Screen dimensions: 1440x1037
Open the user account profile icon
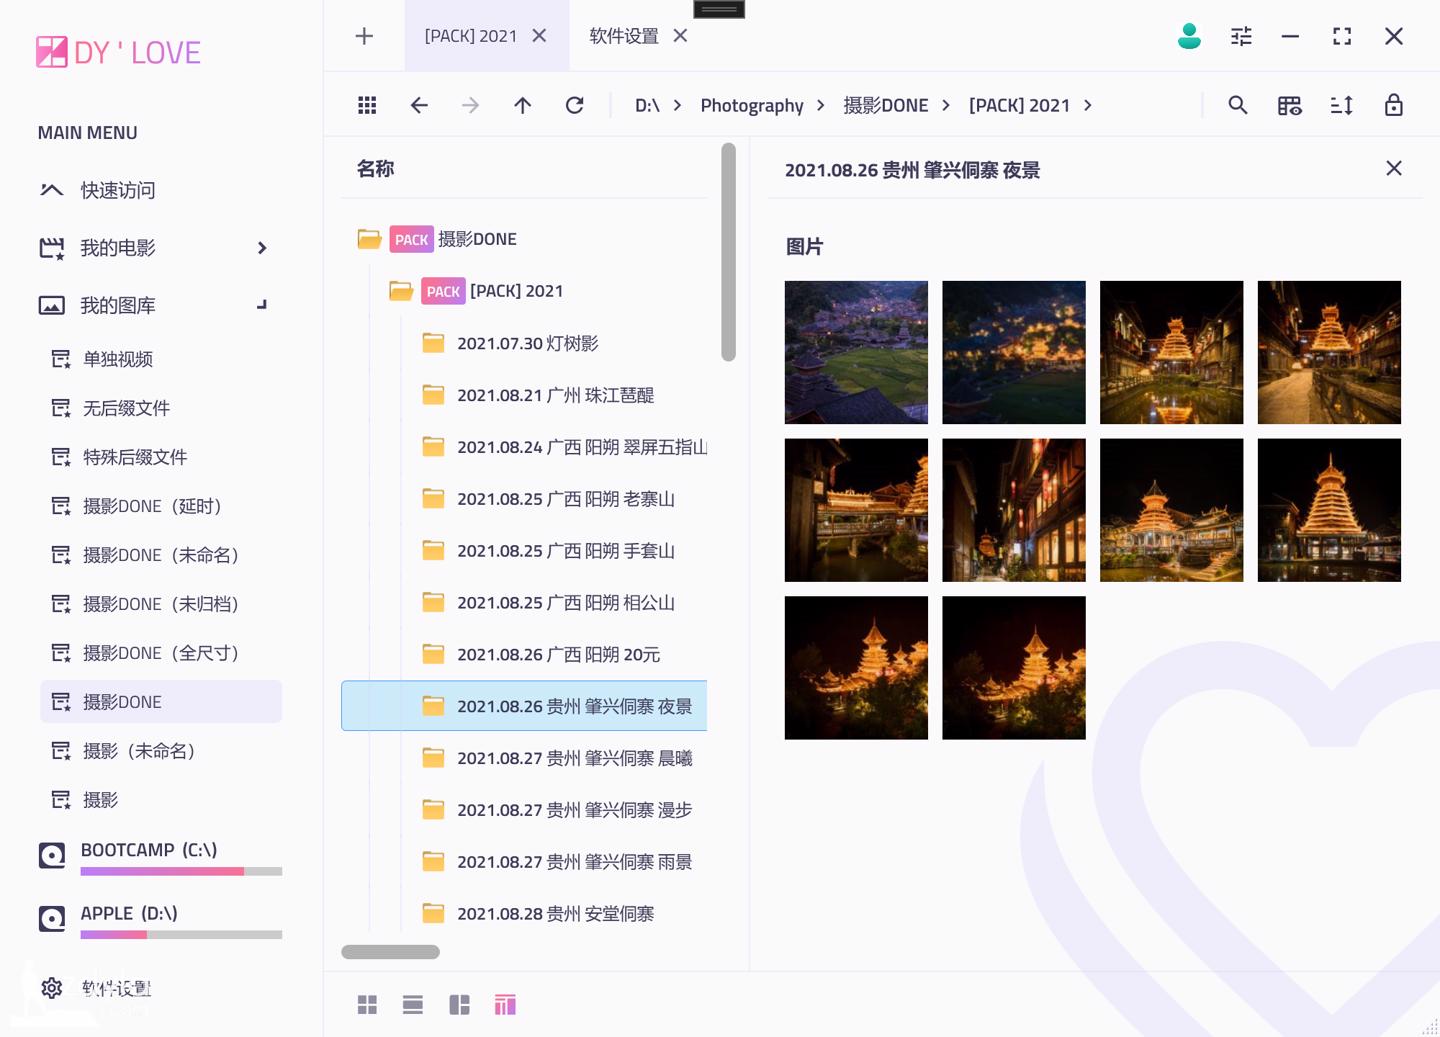pyautogui.click(x=1189, y=36)
